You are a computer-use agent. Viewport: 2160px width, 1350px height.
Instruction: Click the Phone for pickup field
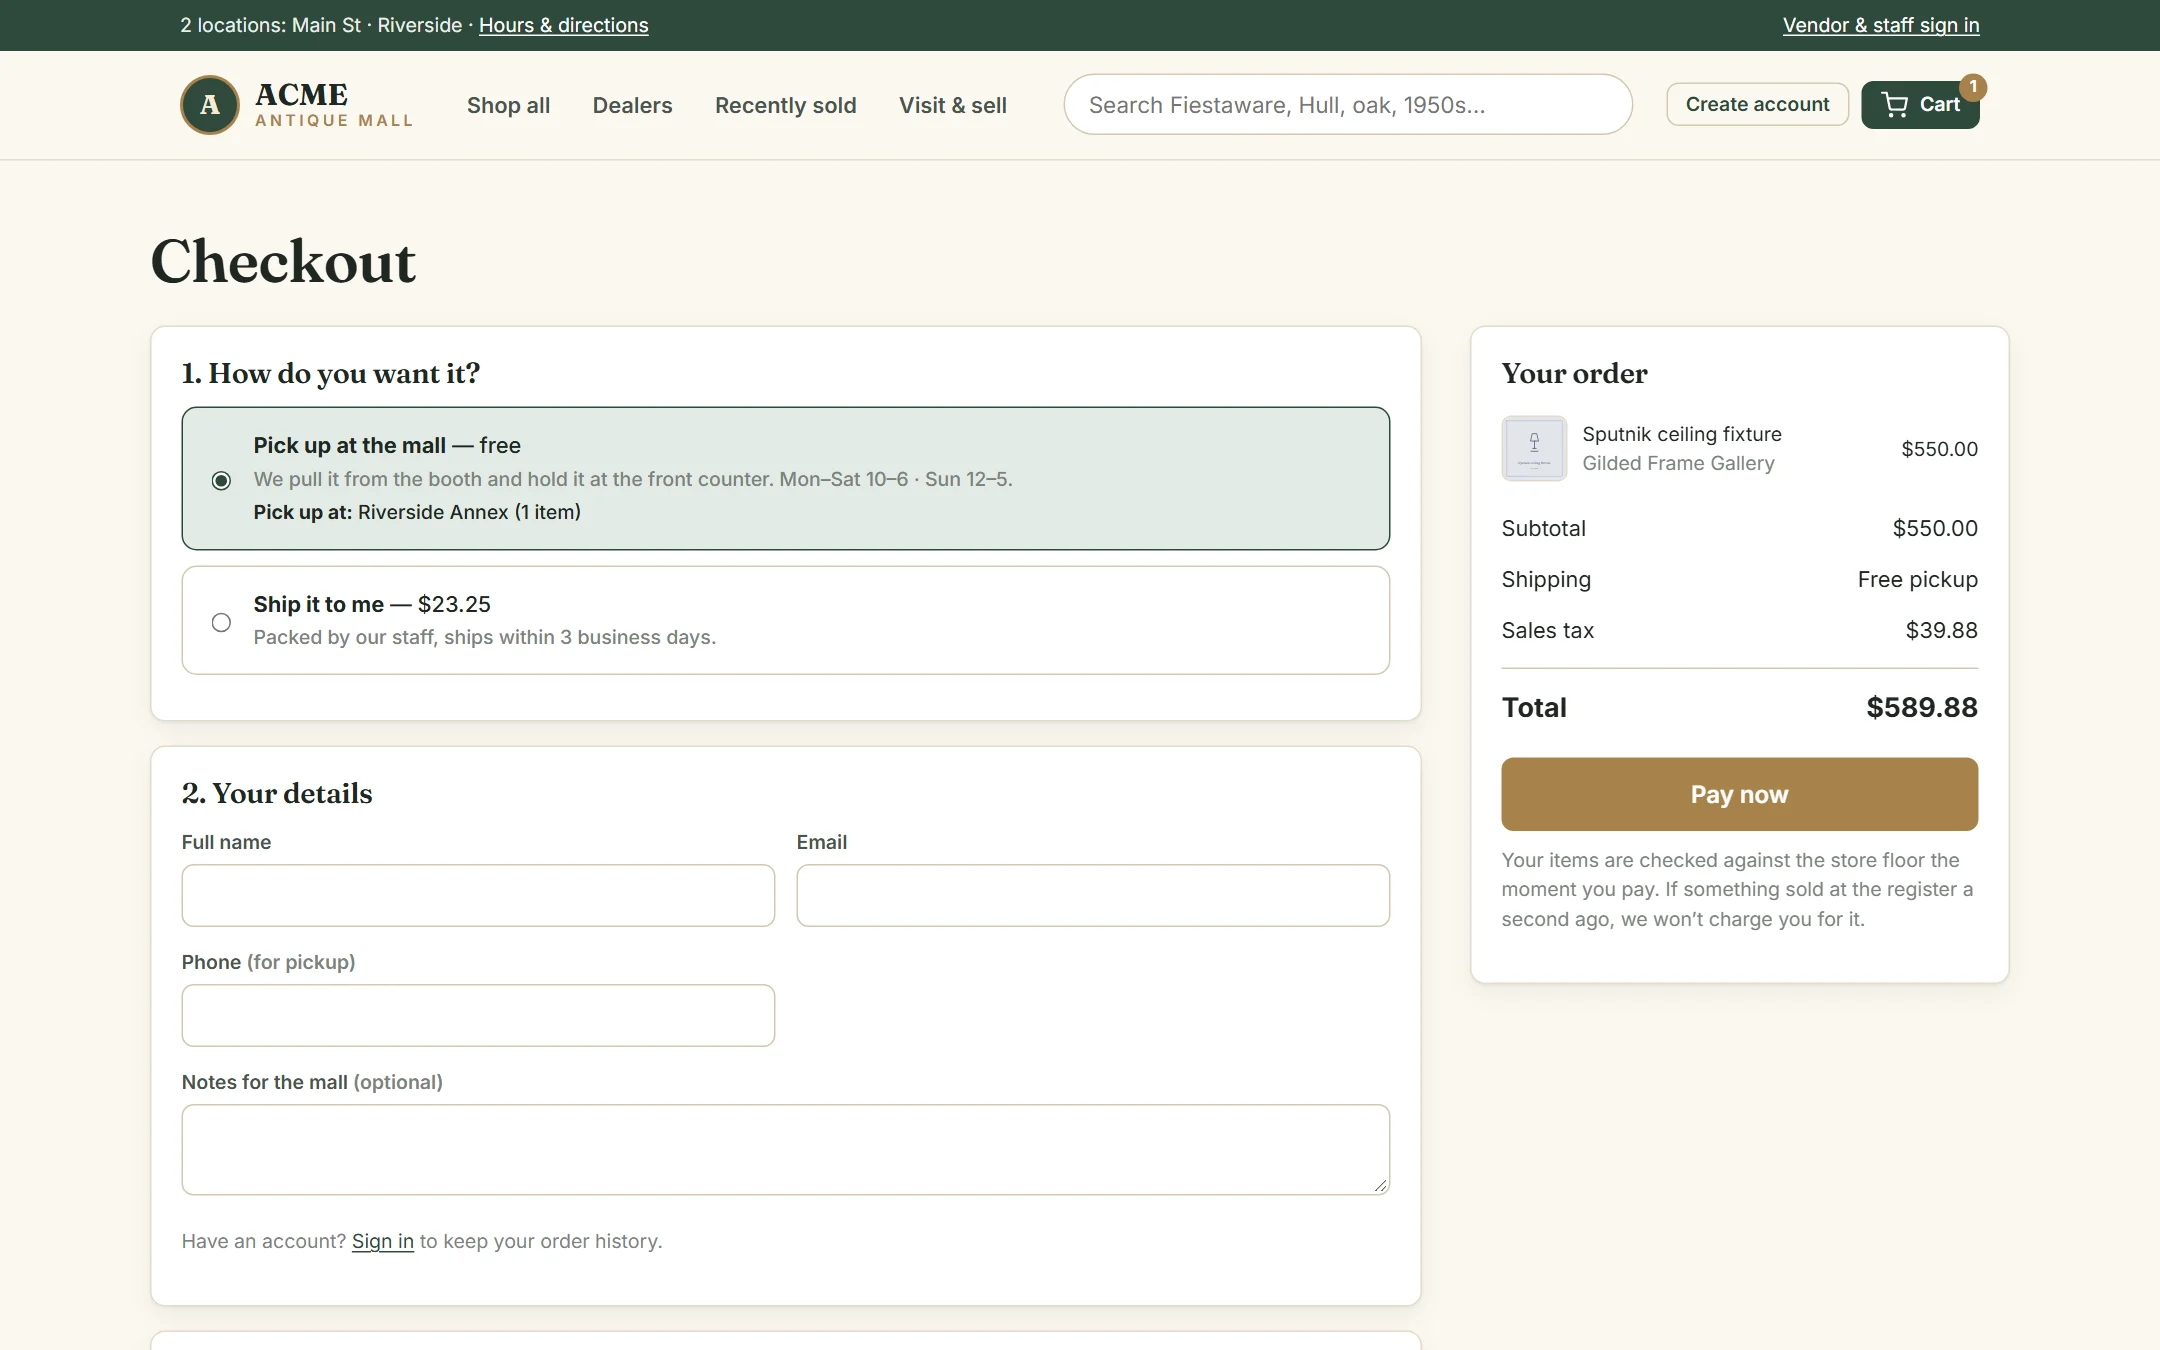478,1015
